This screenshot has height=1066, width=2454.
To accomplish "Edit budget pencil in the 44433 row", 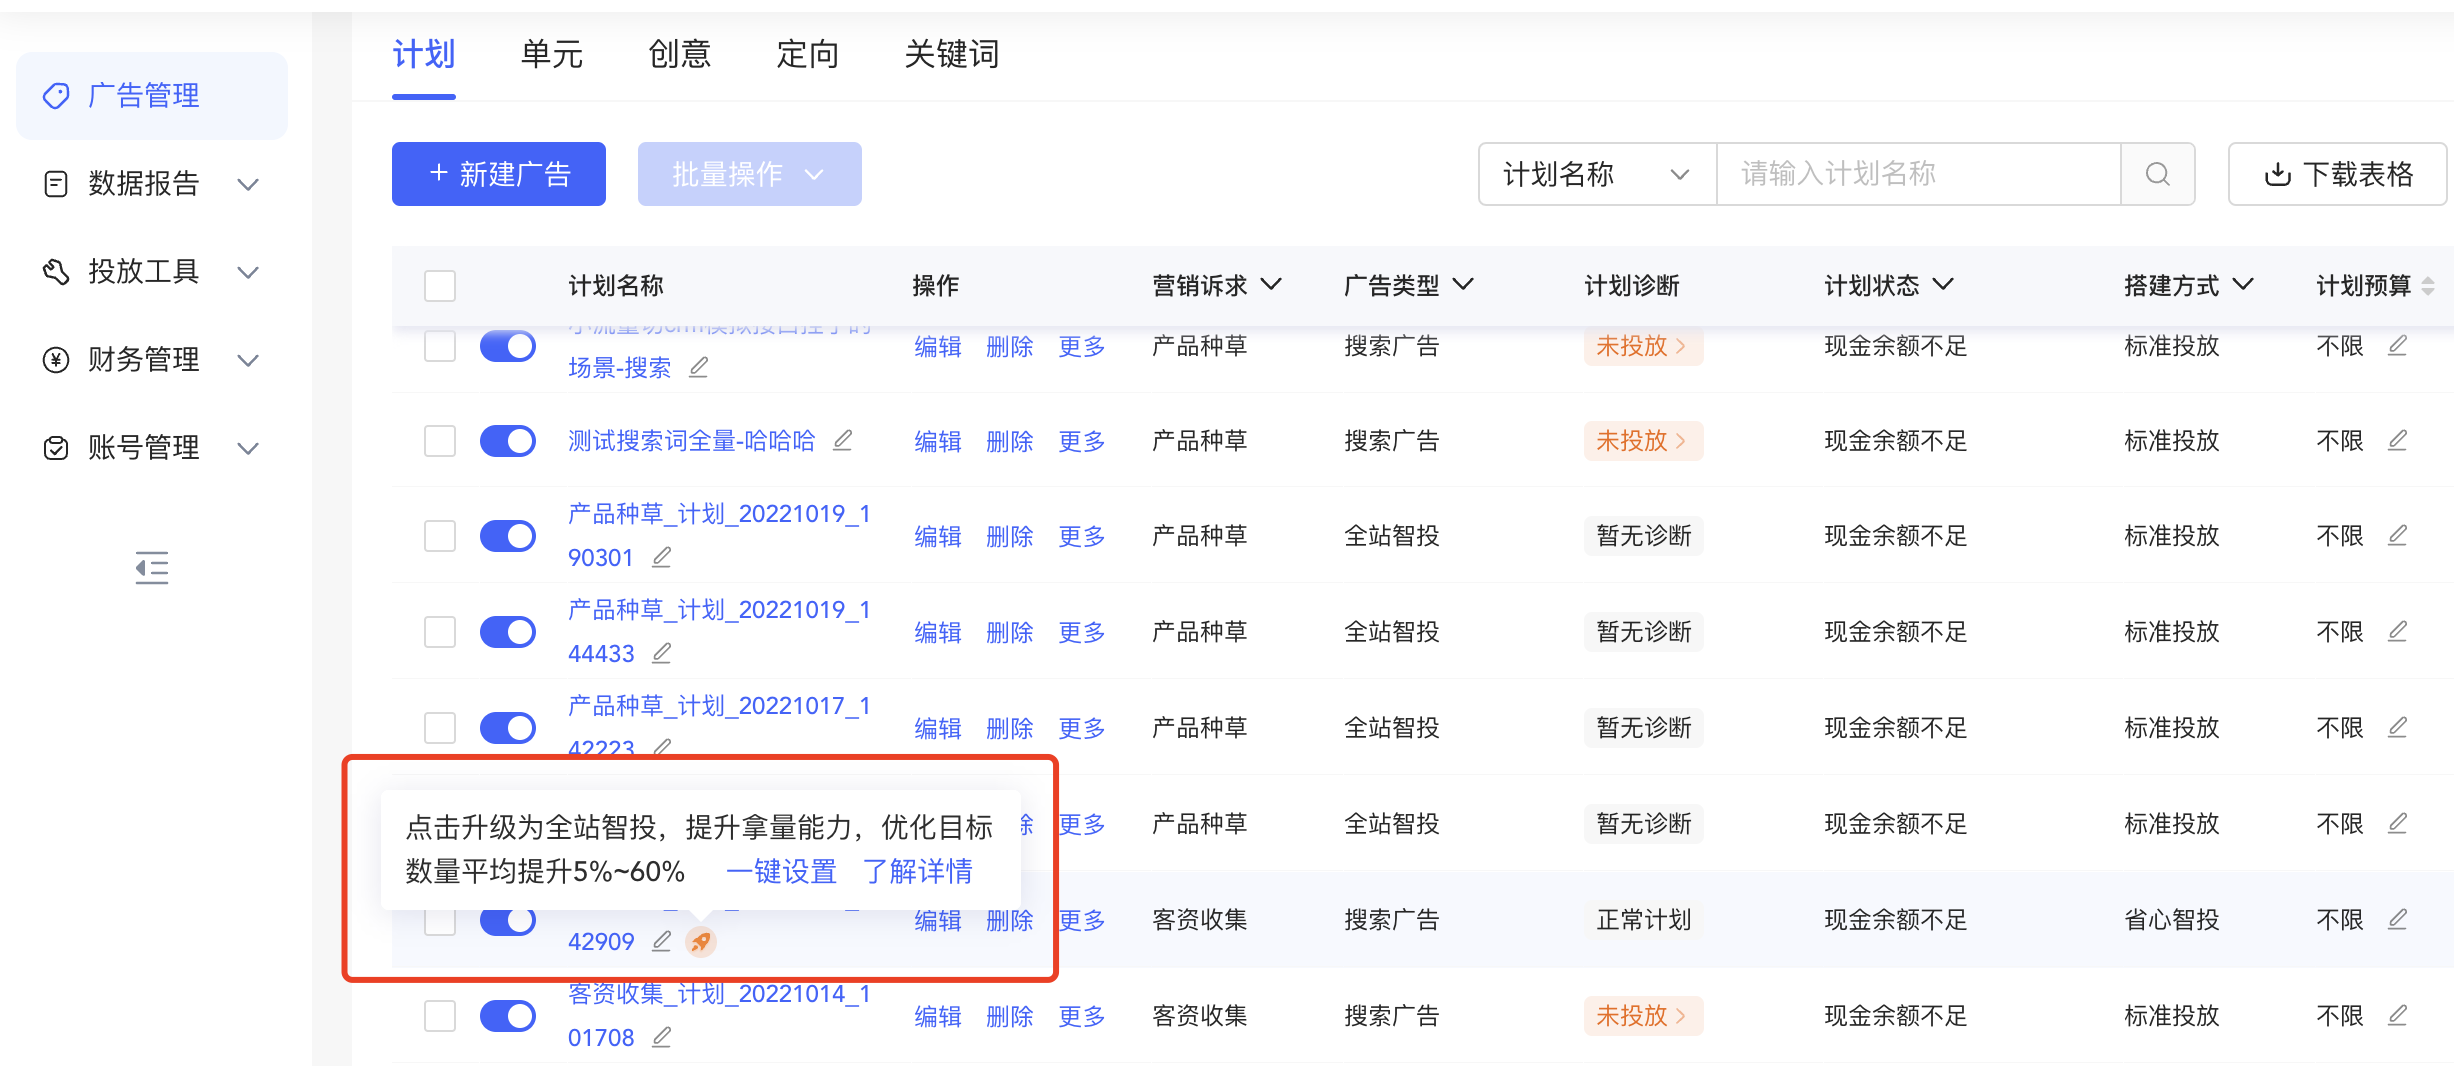I will point(2397,631).
